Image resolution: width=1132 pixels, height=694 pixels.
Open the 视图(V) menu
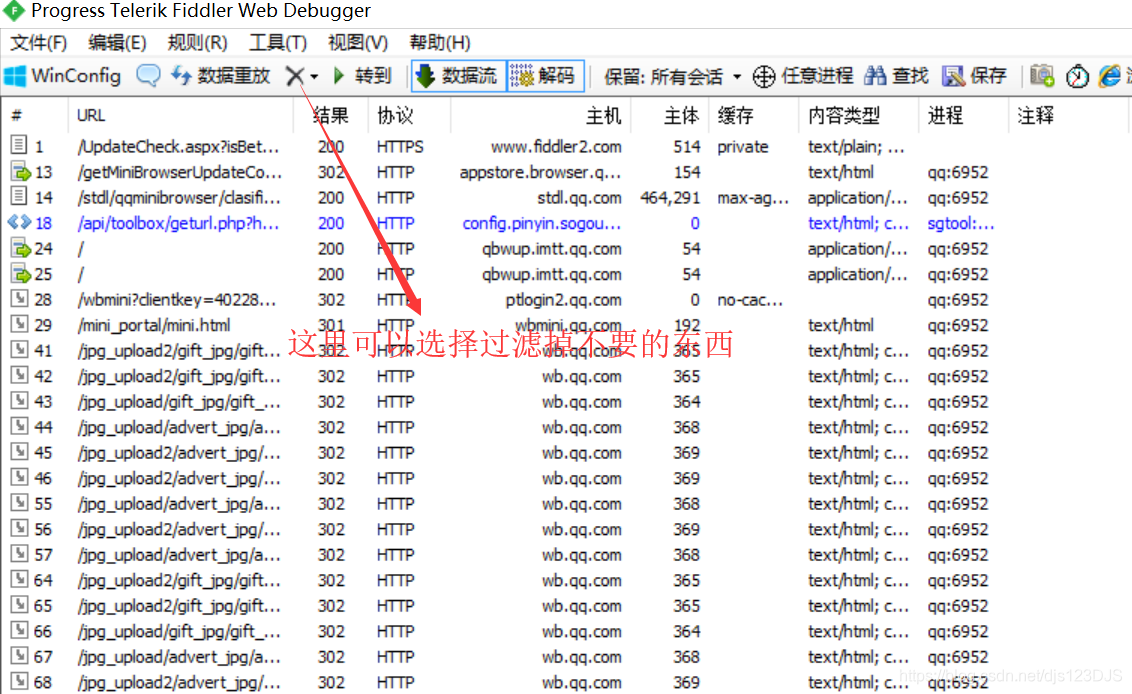tap(357, 43)
